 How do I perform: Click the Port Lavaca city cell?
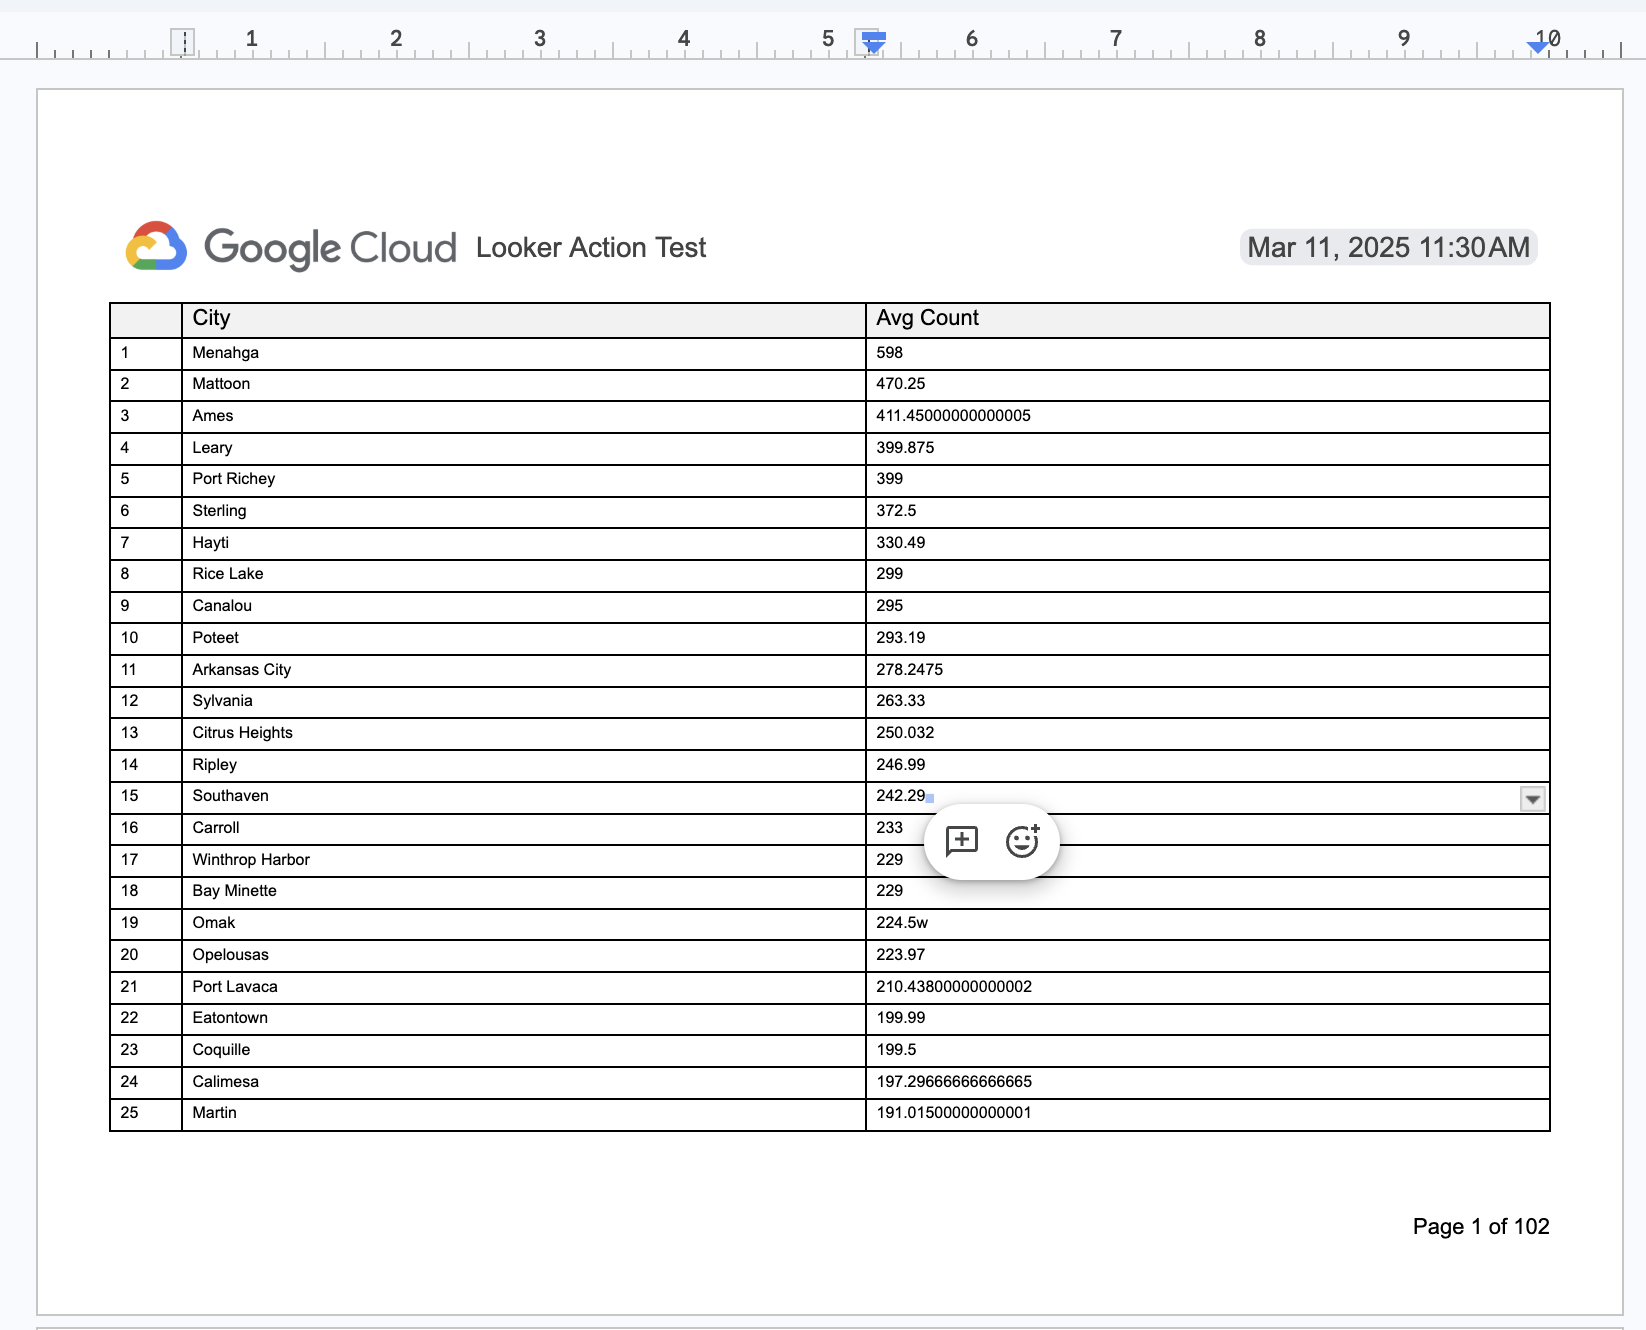(523, 987)
